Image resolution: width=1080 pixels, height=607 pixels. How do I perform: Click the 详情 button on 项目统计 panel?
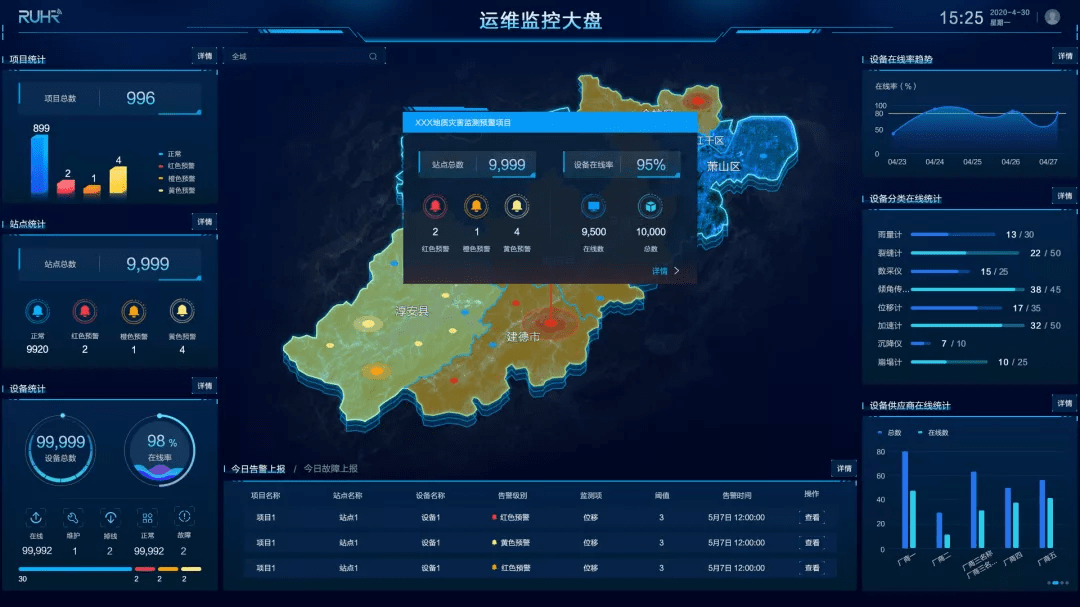click(205, 56)
